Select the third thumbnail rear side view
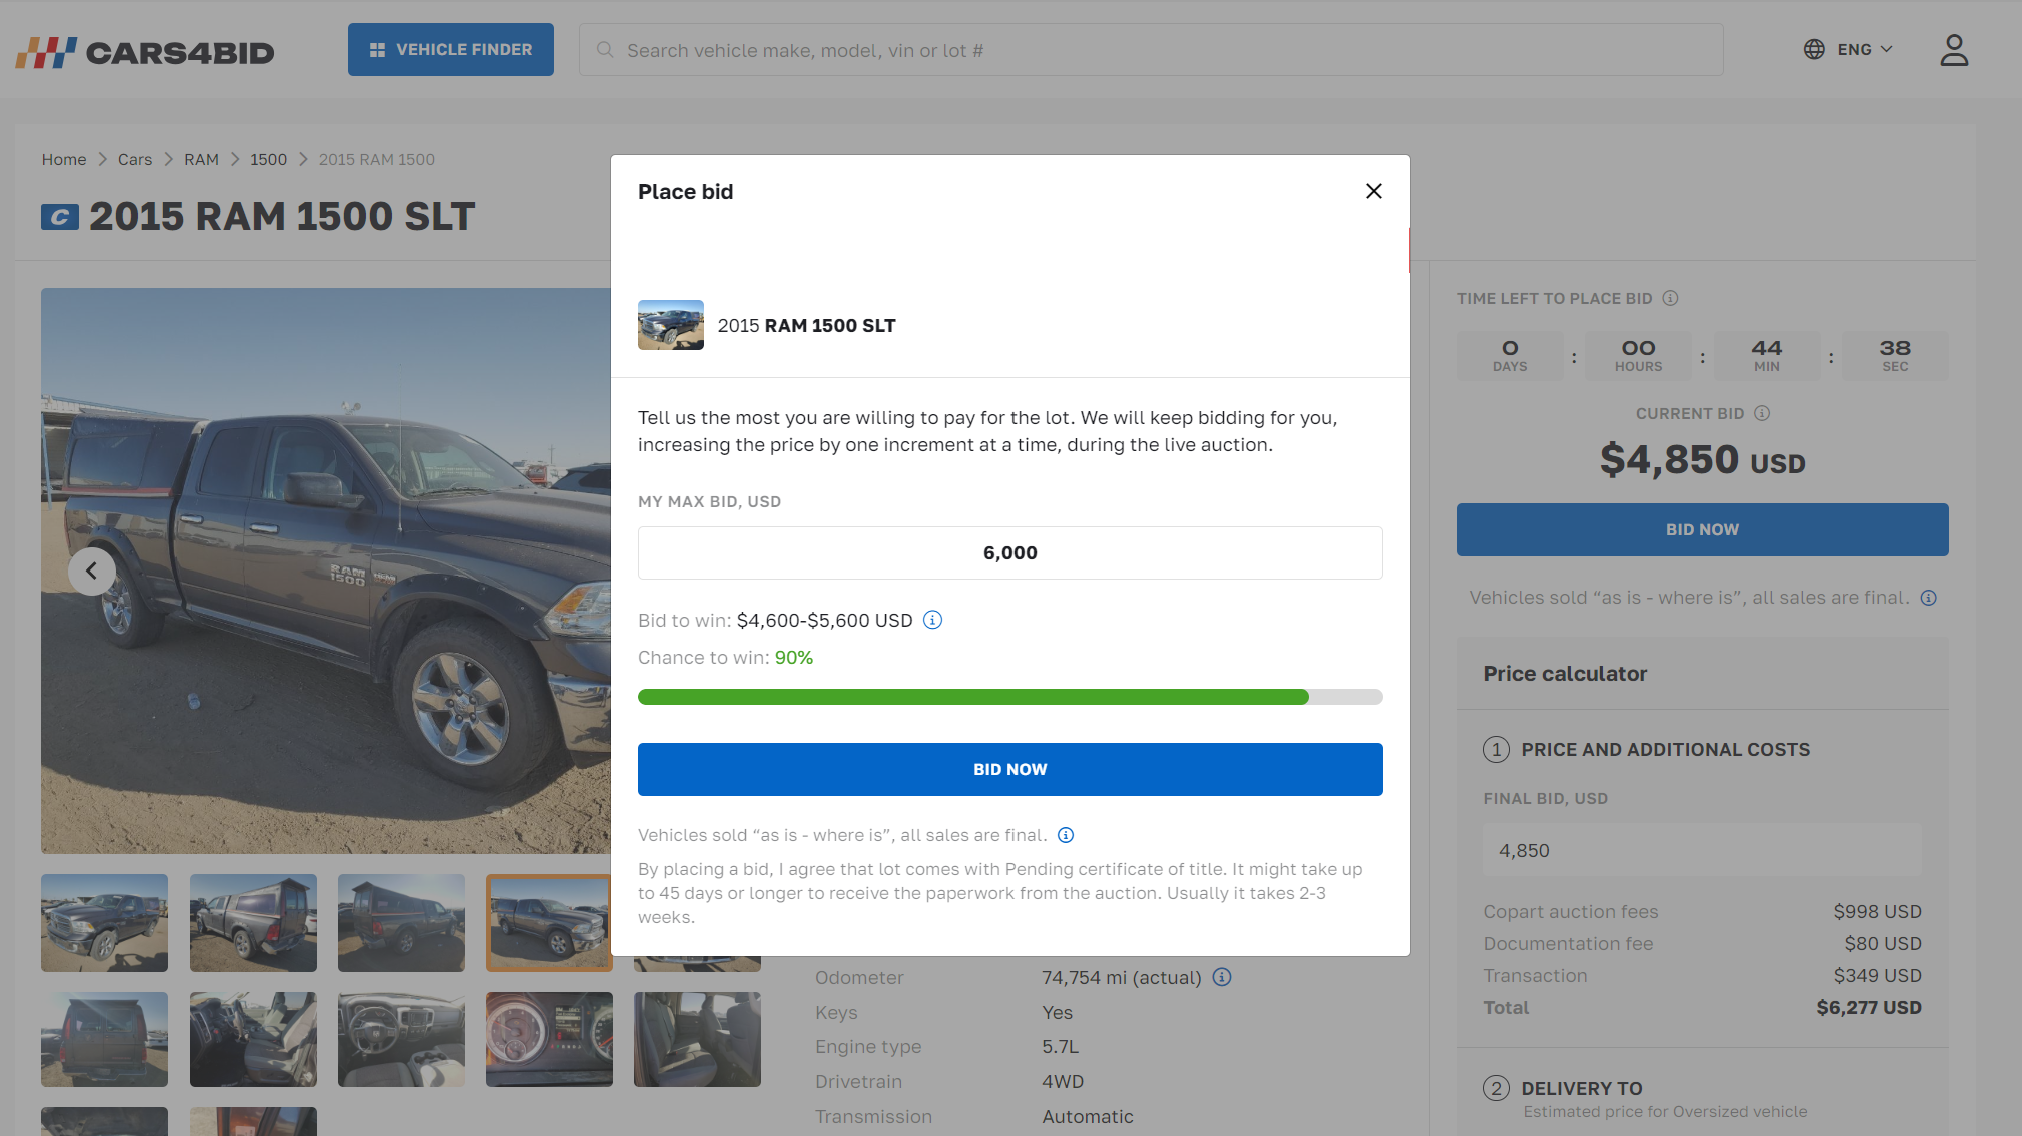The image size is (2022, 1136). pos(401,923)
